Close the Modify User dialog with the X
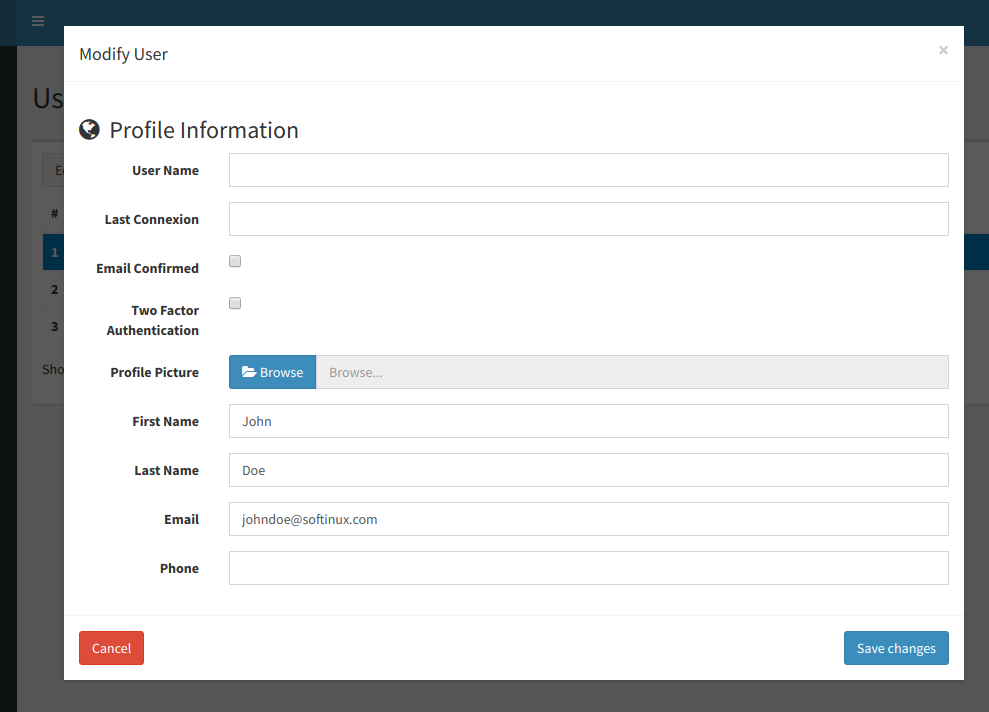This screenshot has height=712, width=989. pyautogui.click(x=942, y=50)
